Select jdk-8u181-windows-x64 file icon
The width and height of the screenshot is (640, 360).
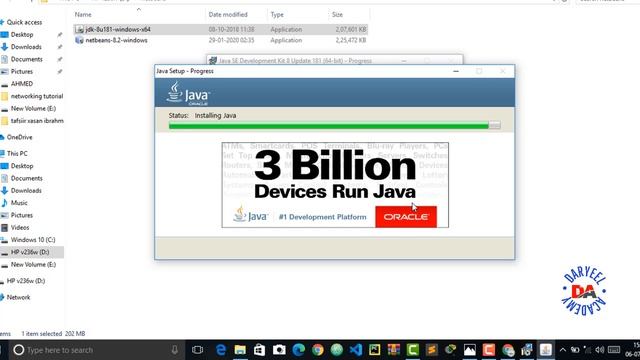(x=79, y=29)
